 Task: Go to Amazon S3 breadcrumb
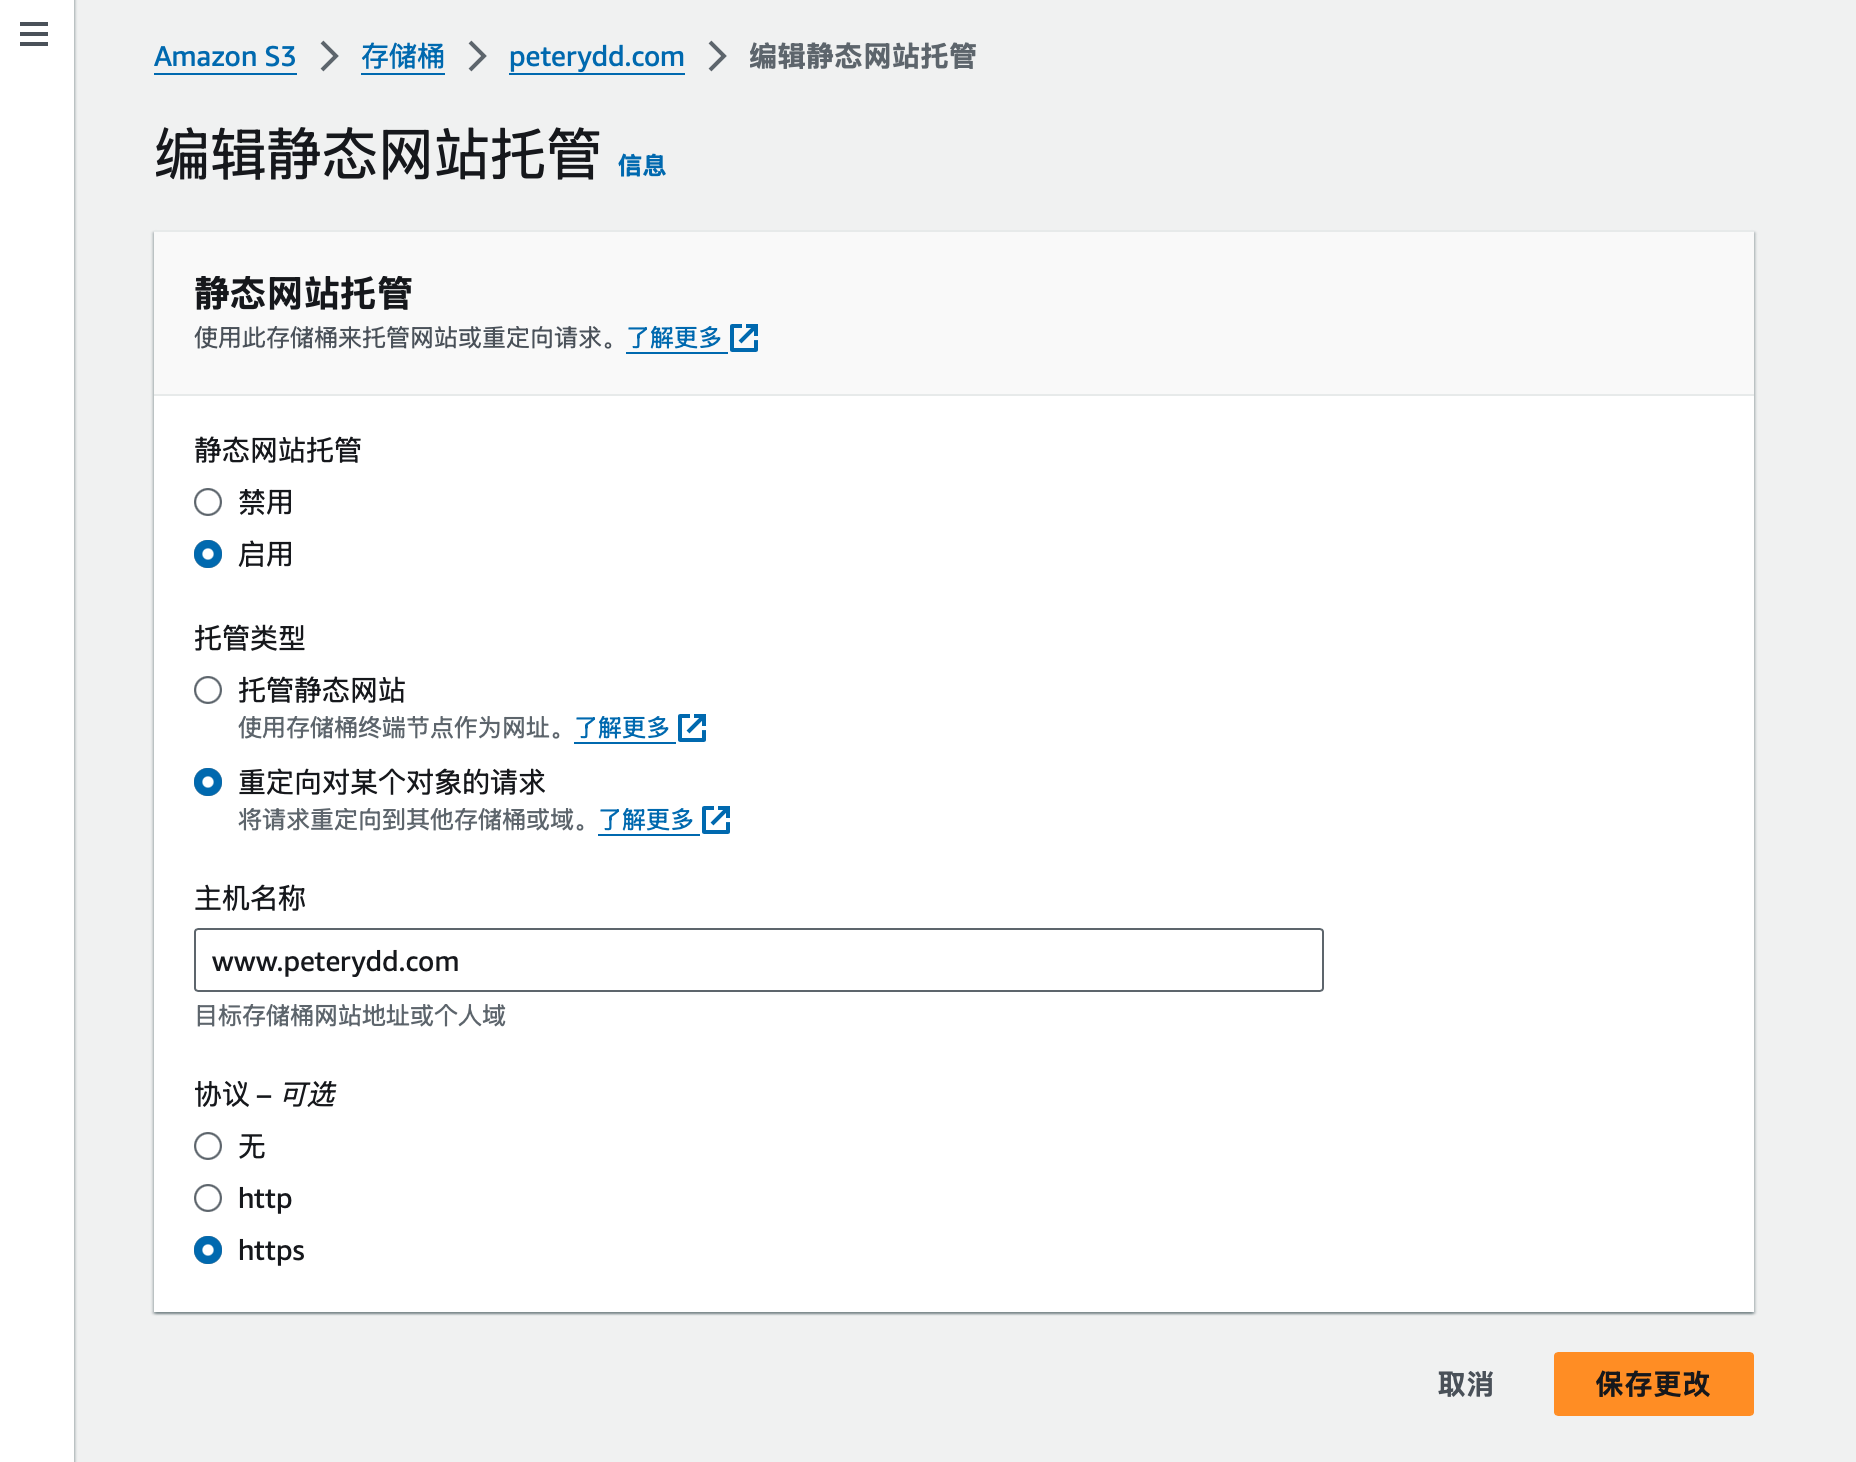(x=225, y=57)
